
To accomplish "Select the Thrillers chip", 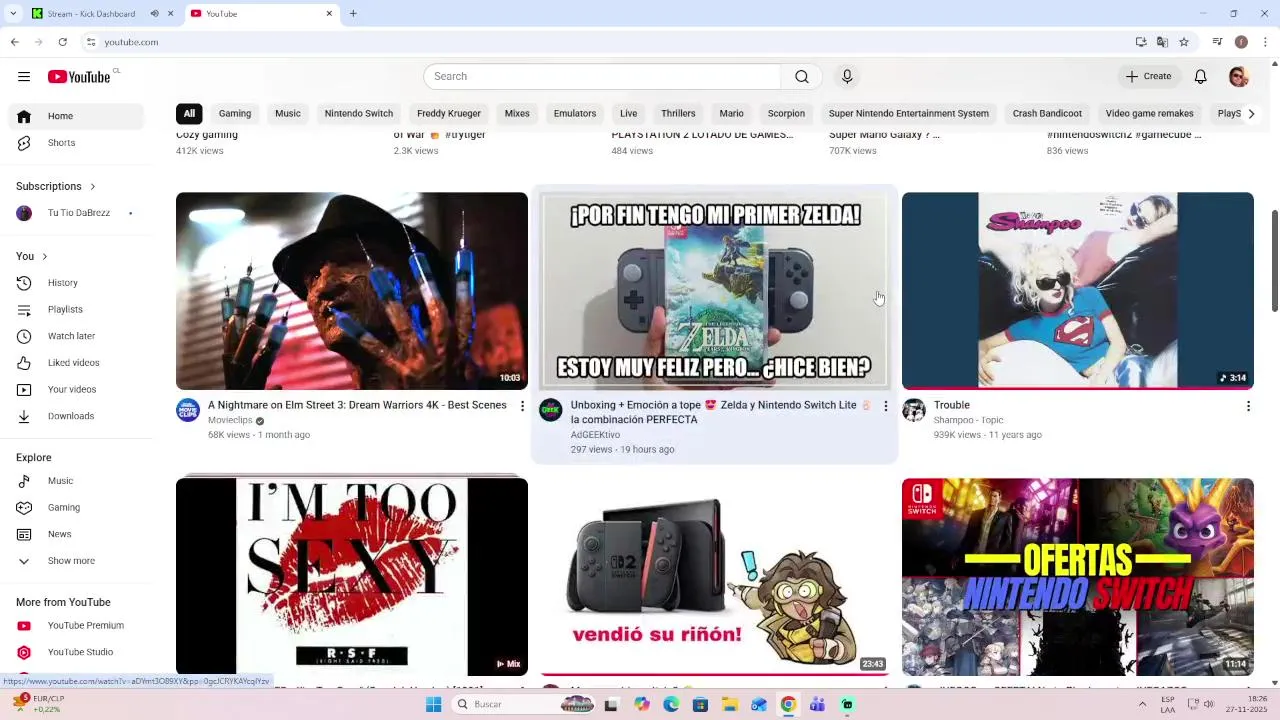I will click(x=678, y=114).
